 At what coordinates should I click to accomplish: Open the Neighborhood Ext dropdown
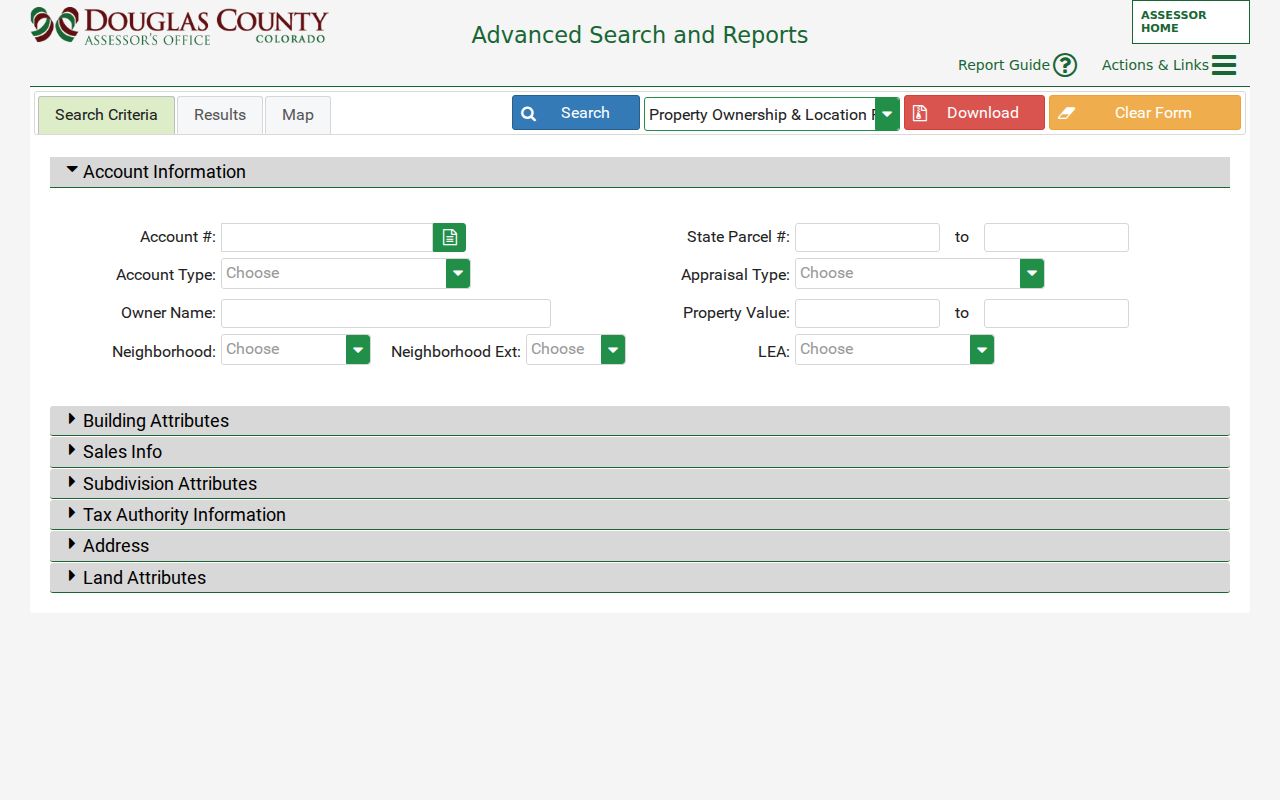point(575,349)
